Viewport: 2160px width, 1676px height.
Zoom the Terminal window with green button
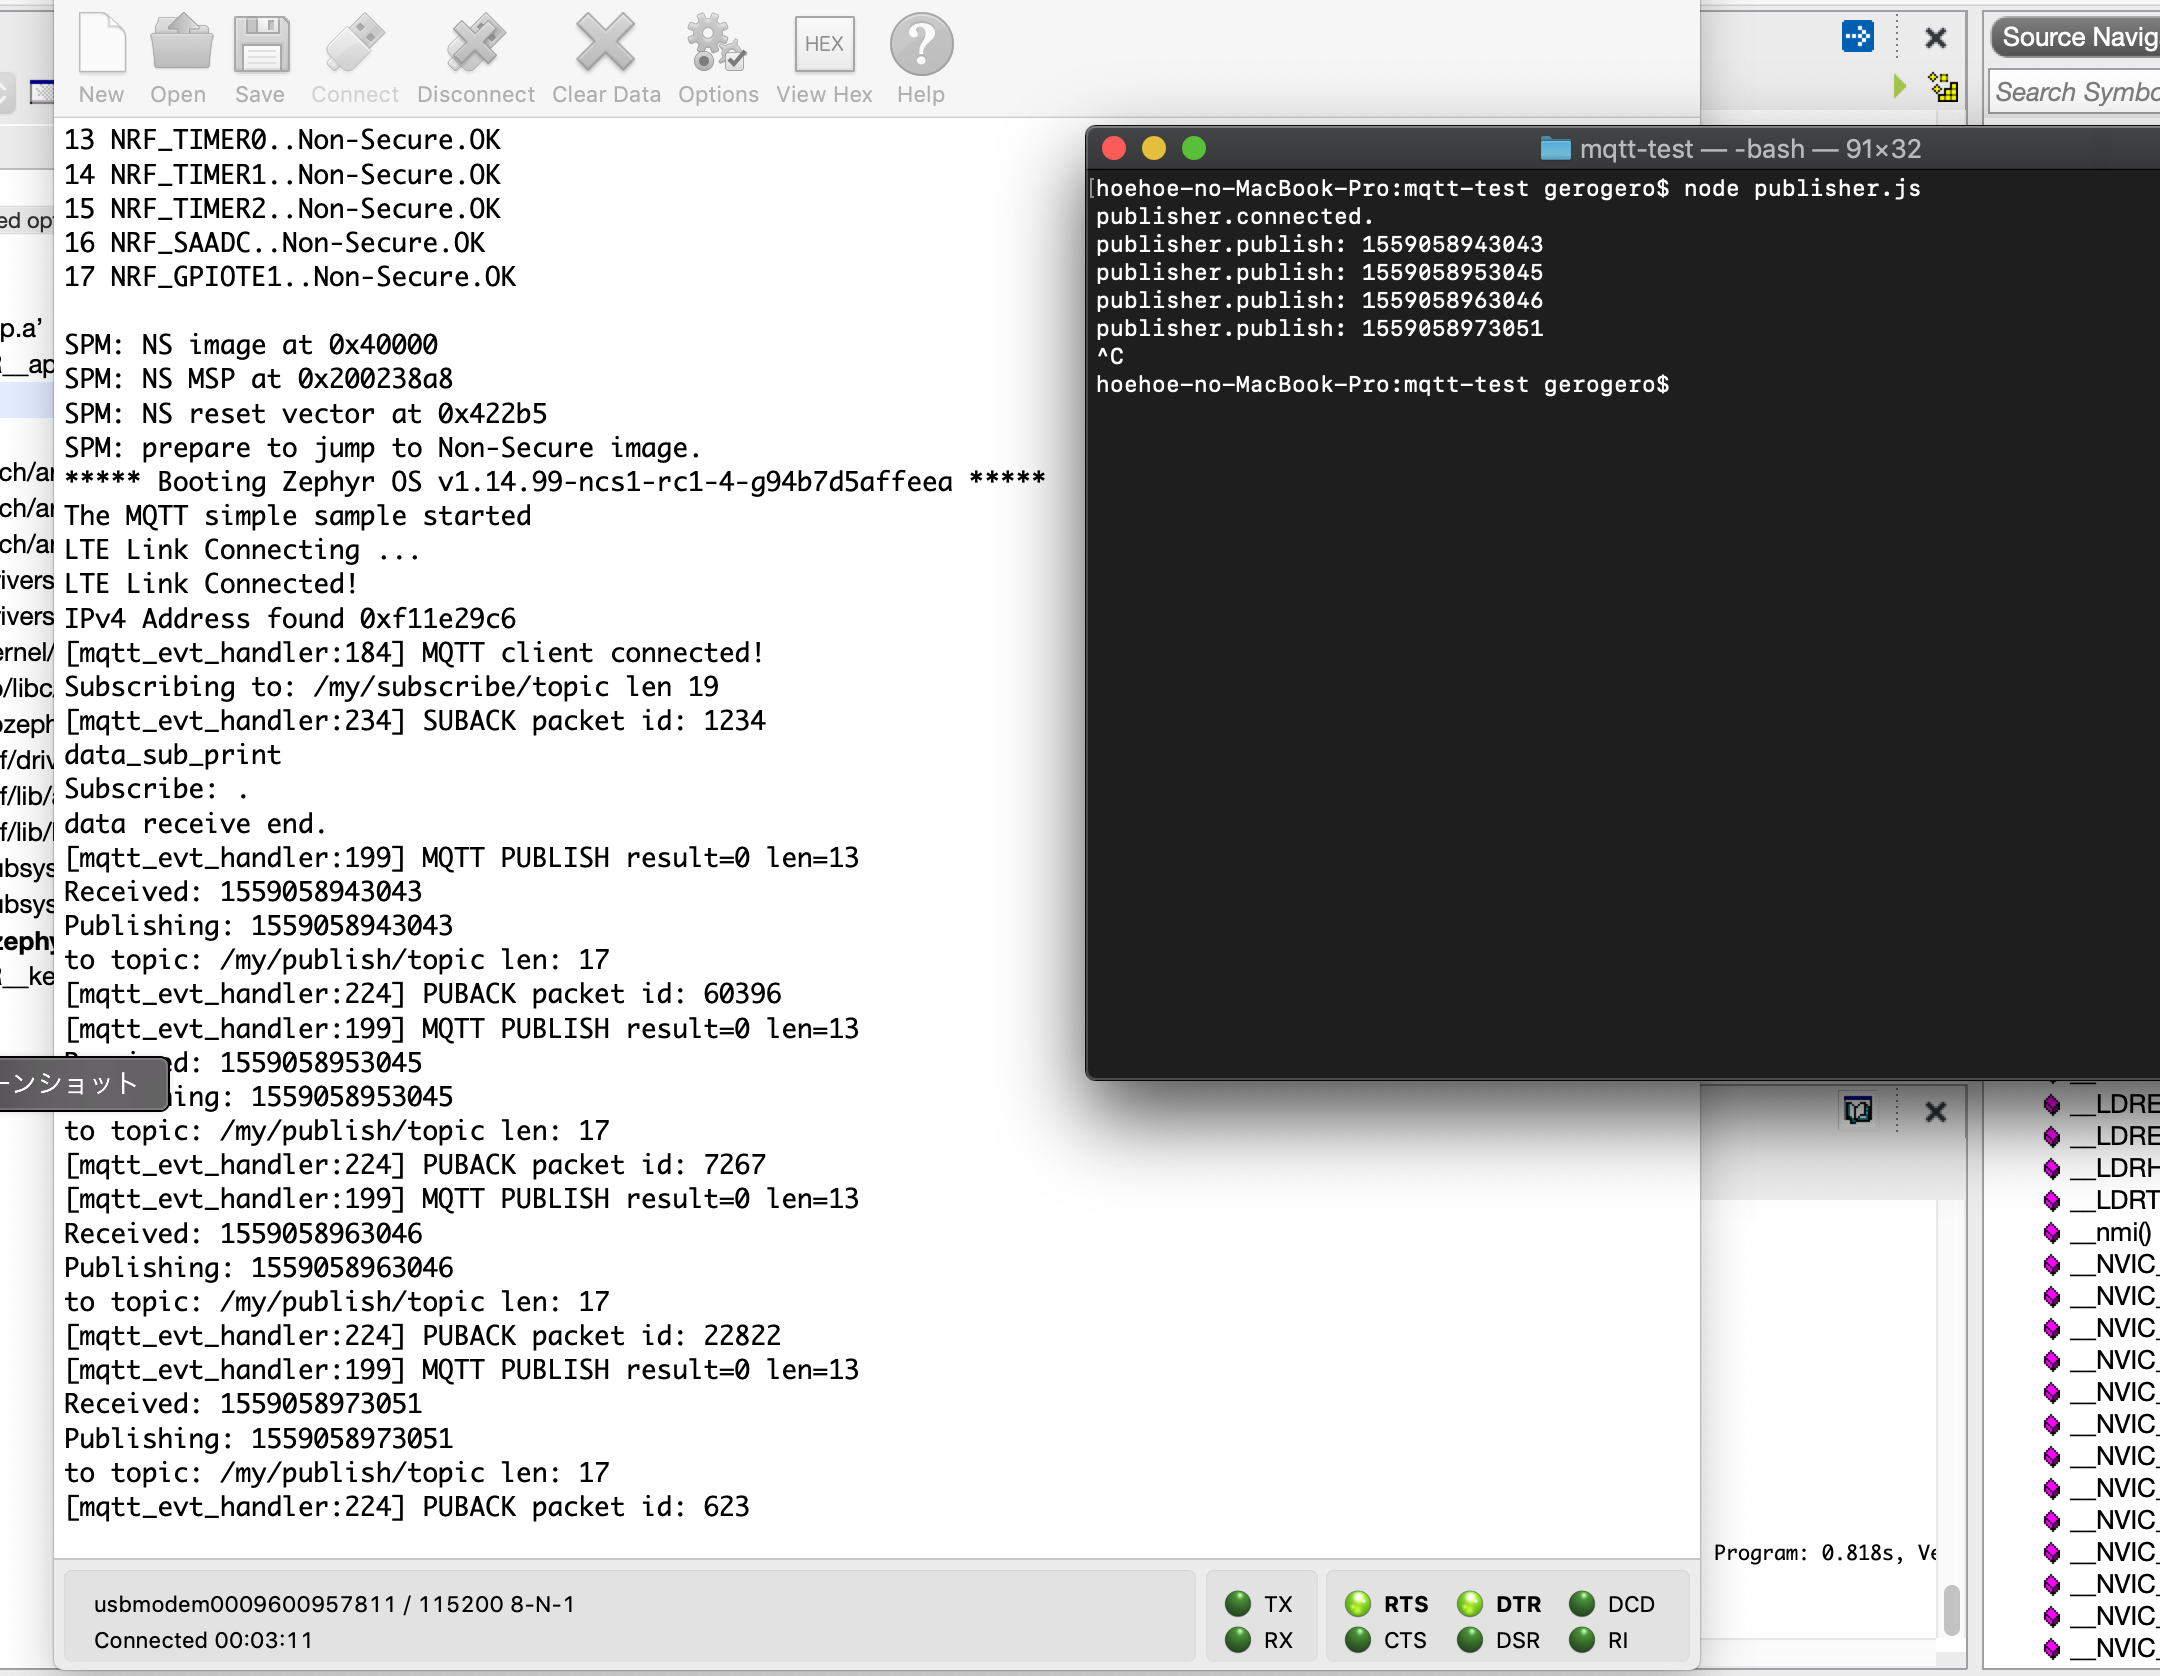click(x=1193, y=149)
